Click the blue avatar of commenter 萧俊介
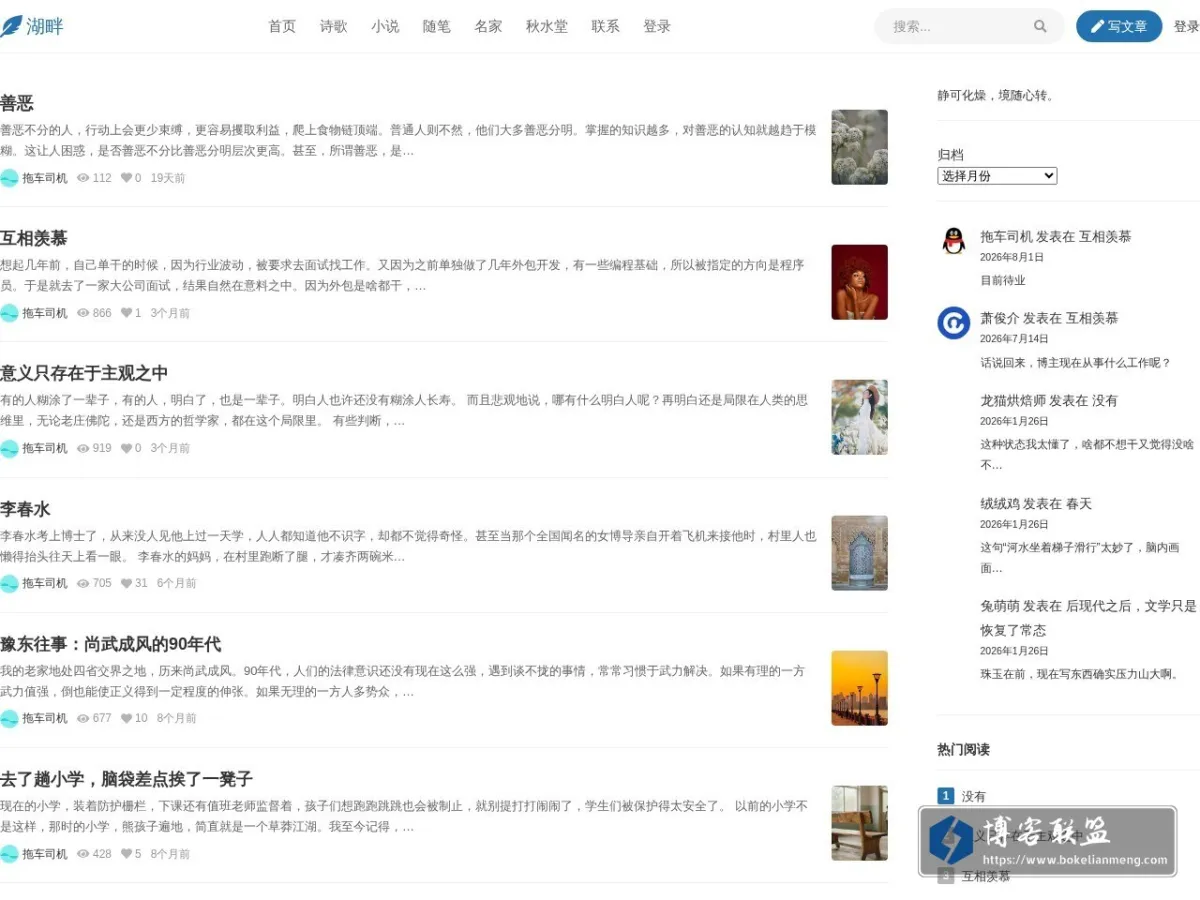Screen dimensions: 1200x900 pos(954,323)
